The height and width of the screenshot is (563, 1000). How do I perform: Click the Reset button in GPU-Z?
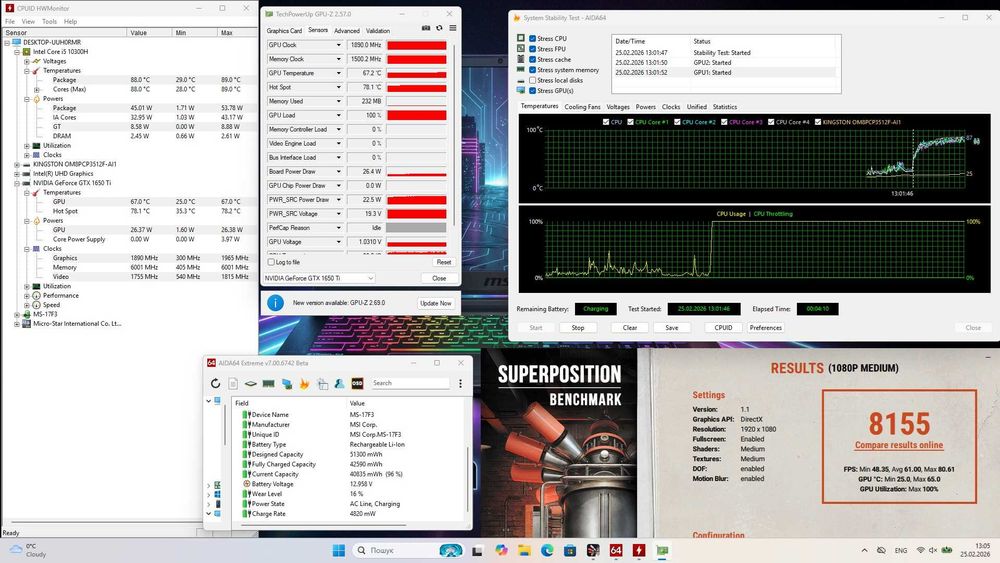pyautogui.click(x=444, y=262)
